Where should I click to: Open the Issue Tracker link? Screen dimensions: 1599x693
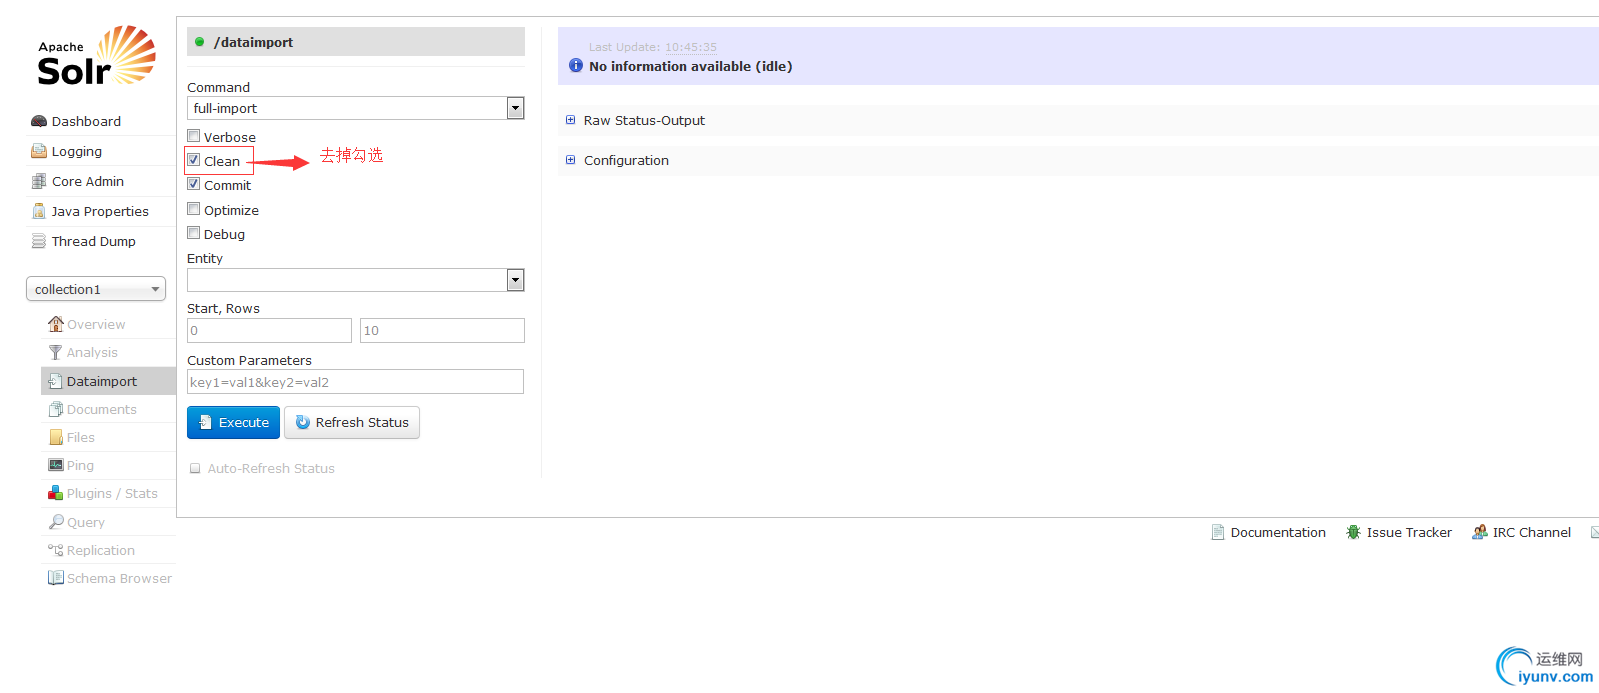[1409, 532]
